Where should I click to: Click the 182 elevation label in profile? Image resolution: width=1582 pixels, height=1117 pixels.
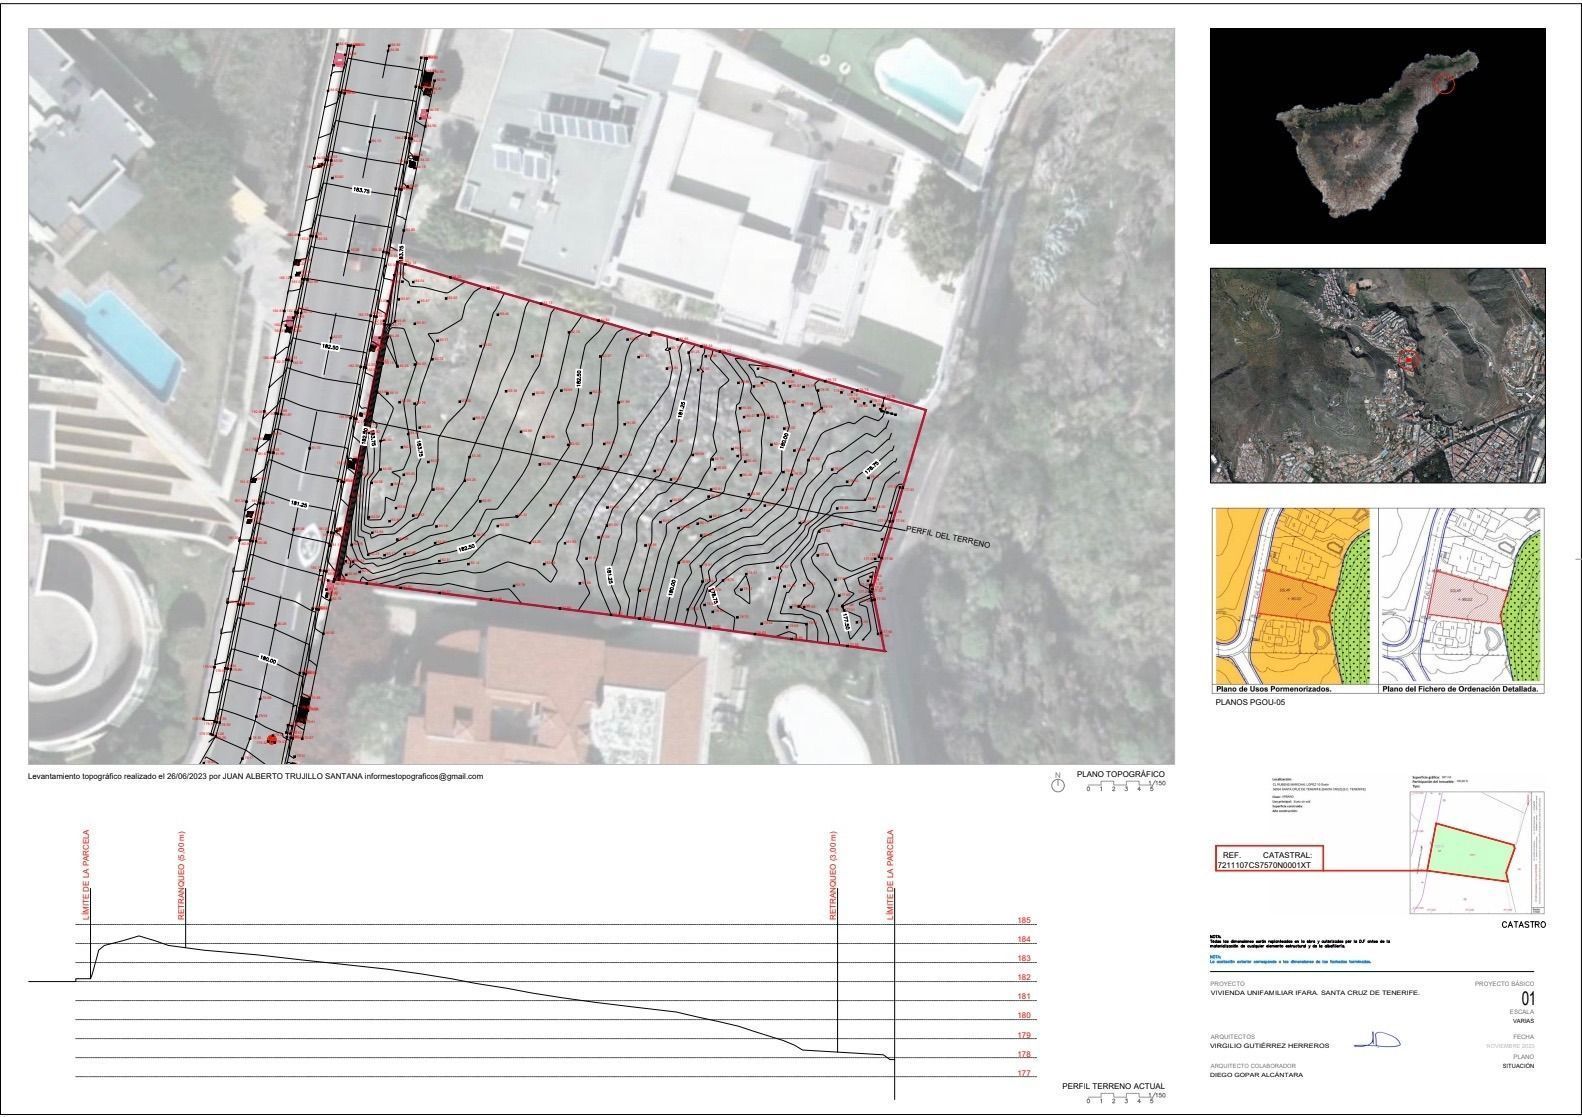pyautogui.click(x=1024, y=978)
